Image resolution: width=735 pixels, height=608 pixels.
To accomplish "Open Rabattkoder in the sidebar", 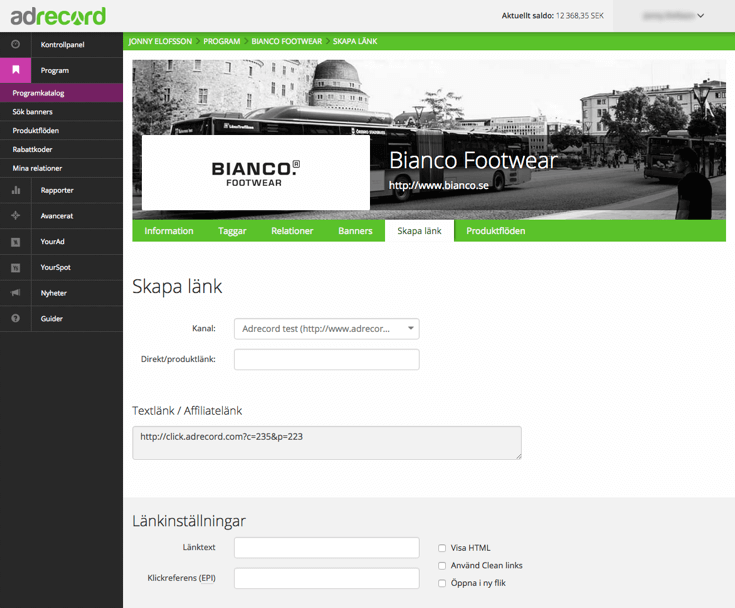I will click(61, 149).
